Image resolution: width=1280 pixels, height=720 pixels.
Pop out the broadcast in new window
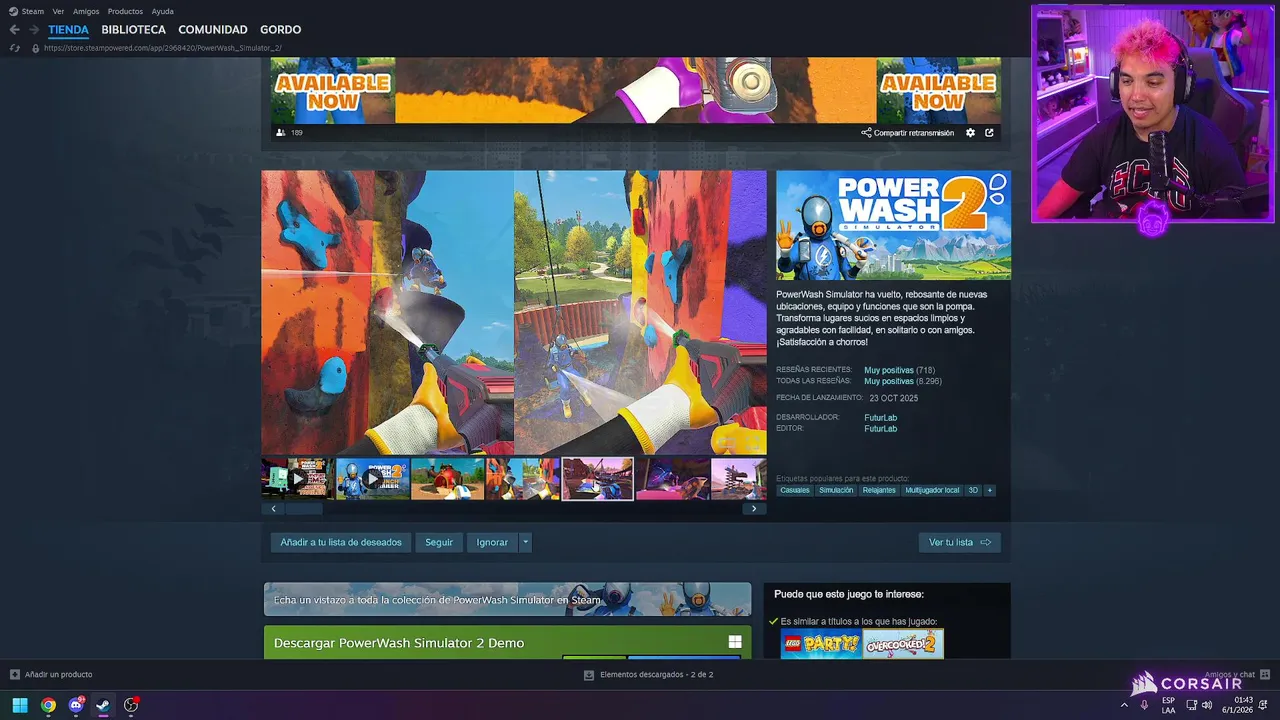tap(989, 132)
